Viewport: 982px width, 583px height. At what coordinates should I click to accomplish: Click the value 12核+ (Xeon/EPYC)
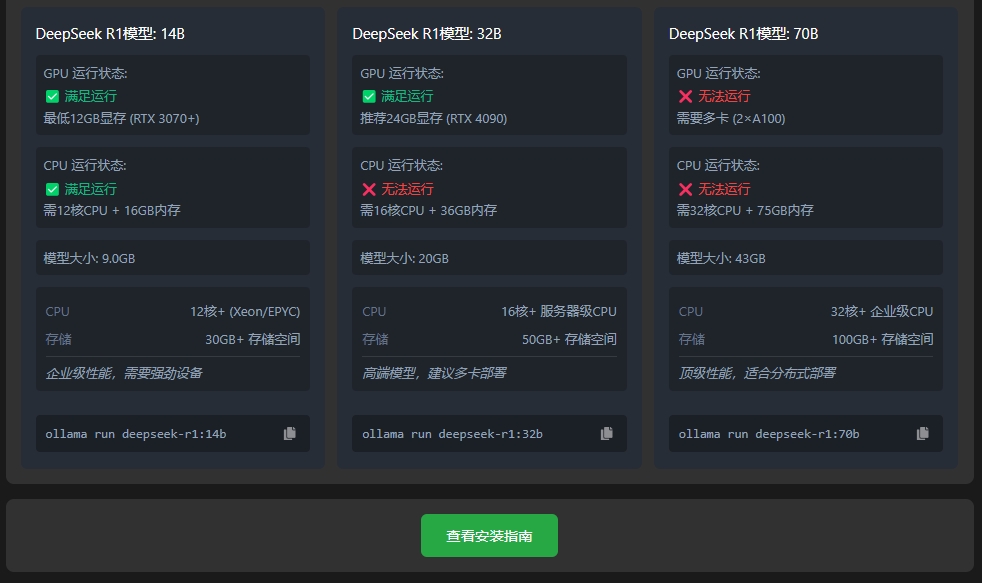pyautogui.click(x=246, y=312)
